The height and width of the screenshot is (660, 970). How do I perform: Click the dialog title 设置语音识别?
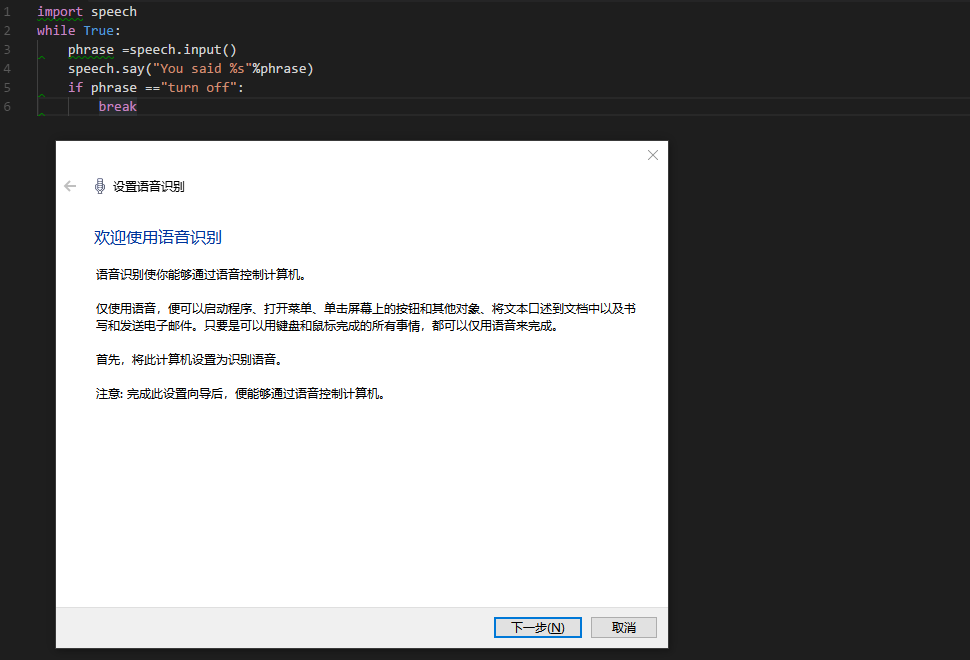(148, 187)
